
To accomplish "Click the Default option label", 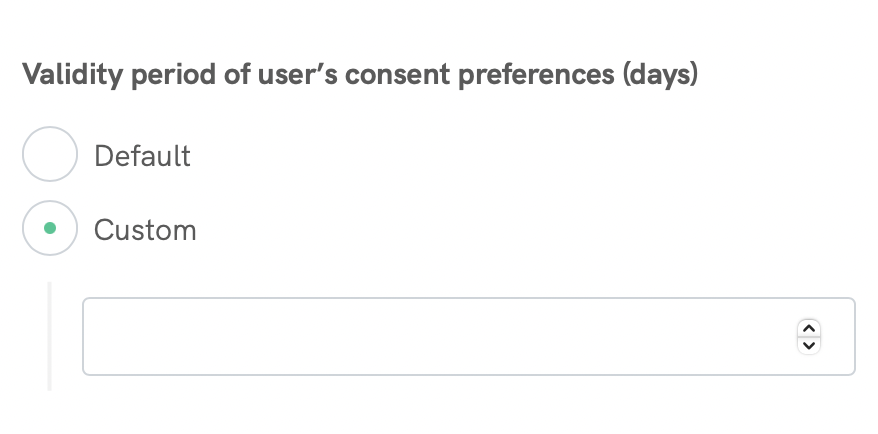I will 142,156.
